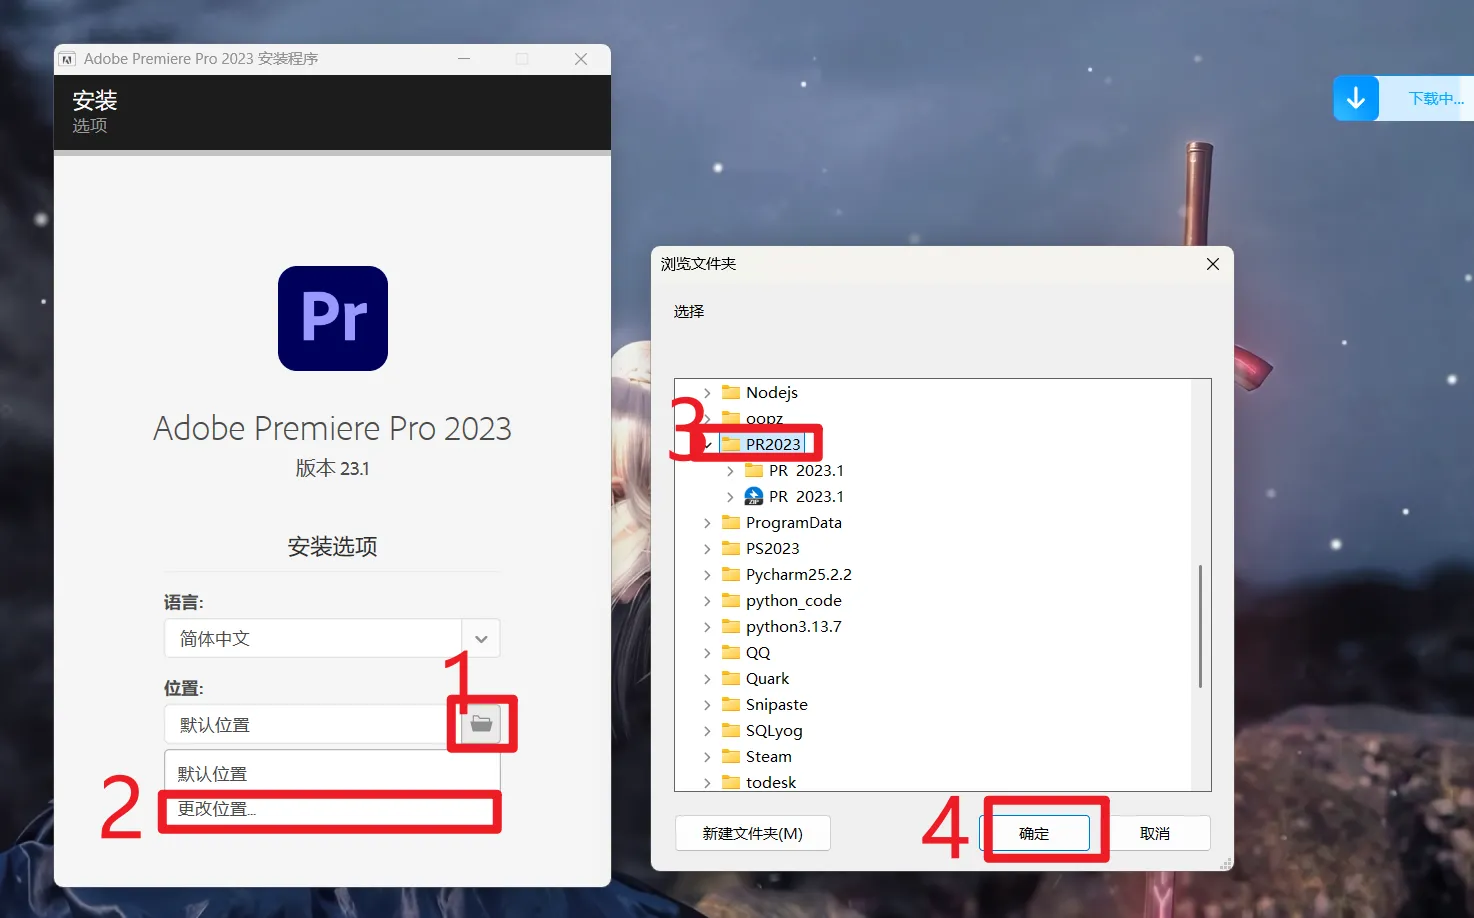Image resolution: width=1474 pixels, height=918 pixels.
Task: Click the Nodejs folder icon
Action: coord(731,392)
